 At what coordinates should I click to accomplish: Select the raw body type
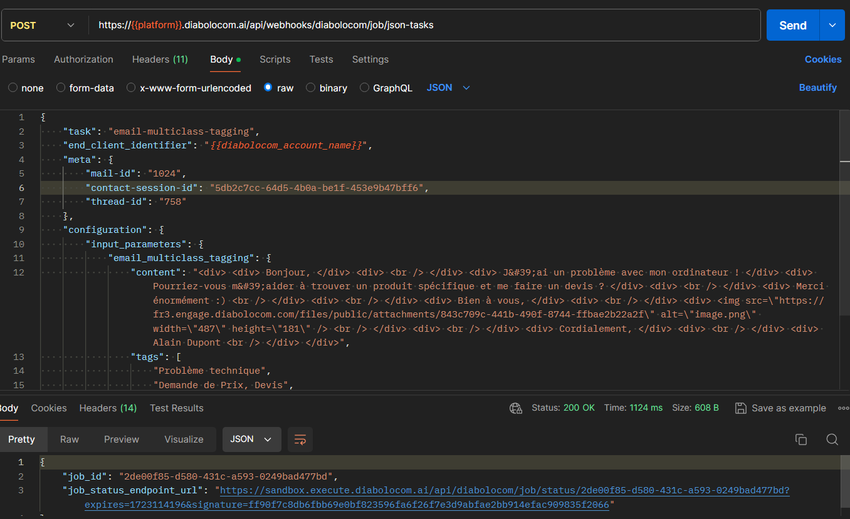click(269, 88)
